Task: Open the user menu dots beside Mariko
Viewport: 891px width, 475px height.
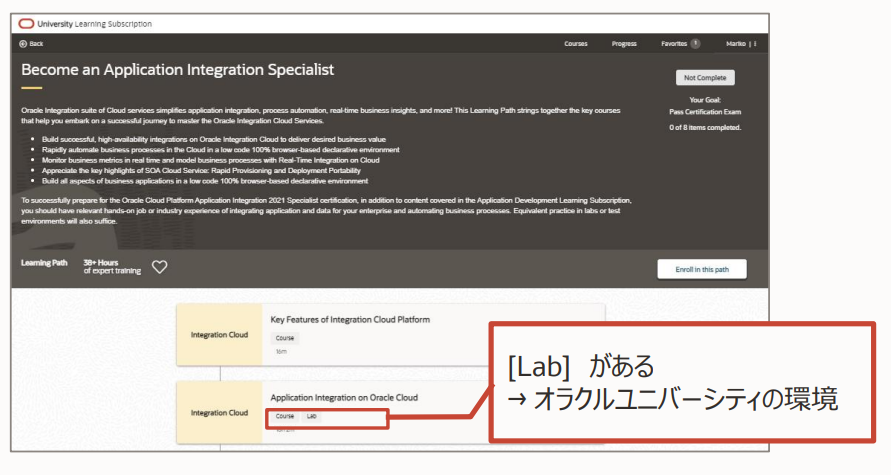Action: point(755,44)
